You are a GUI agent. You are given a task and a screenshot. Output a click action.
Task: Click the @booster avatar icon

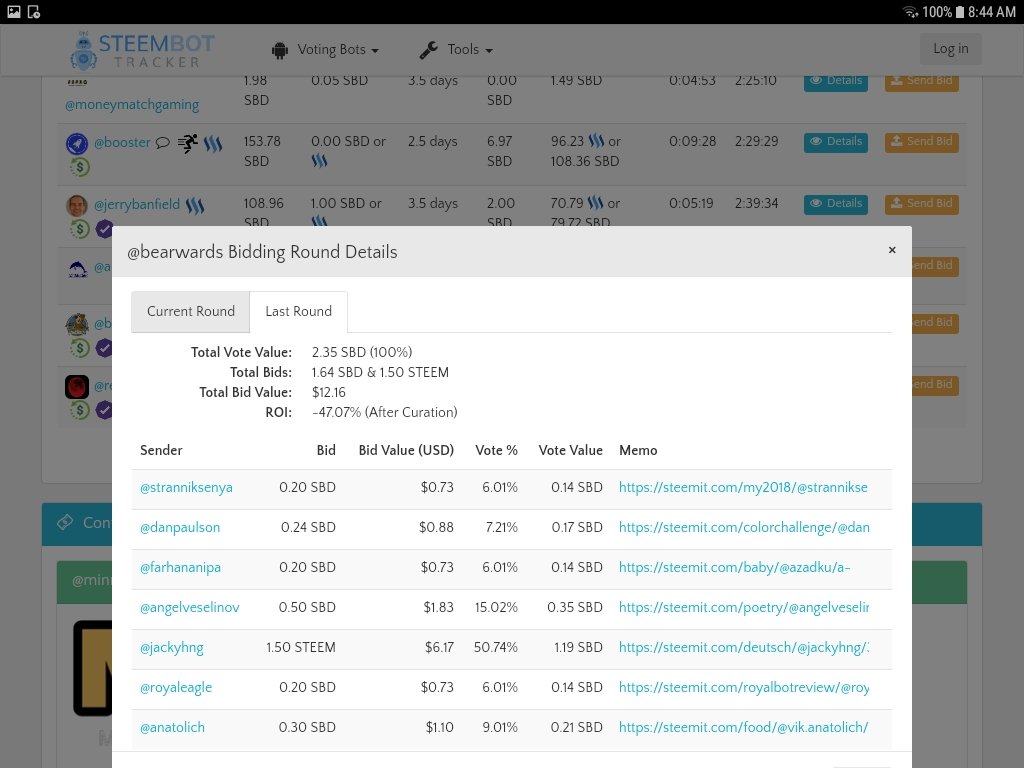point(77,143)
